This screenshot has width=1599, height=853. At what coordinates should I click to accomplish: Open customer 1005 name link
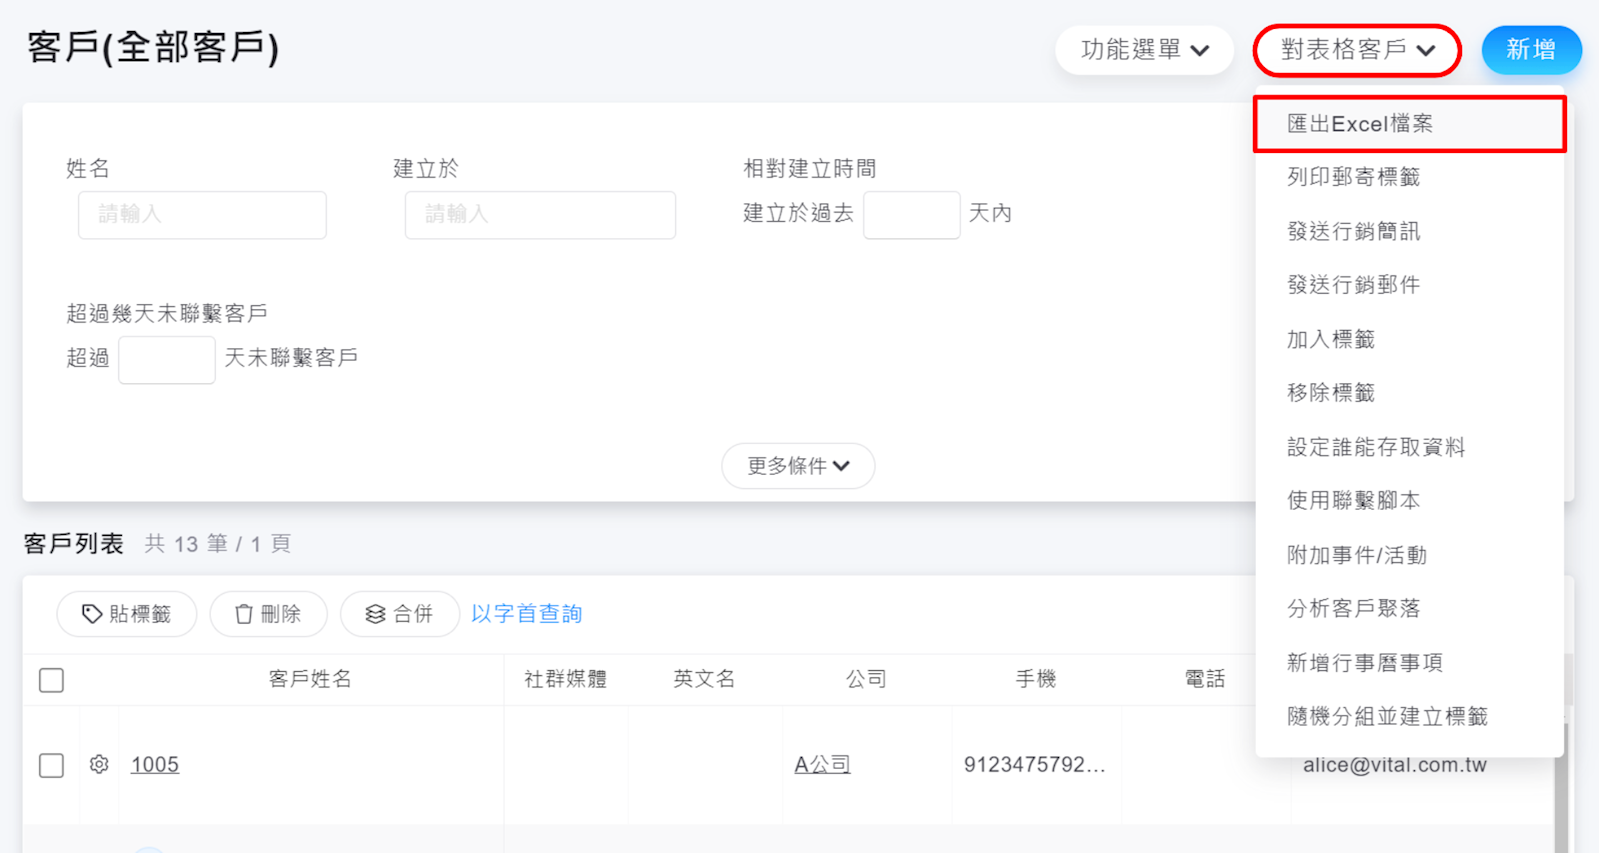[x=155, y=765]
